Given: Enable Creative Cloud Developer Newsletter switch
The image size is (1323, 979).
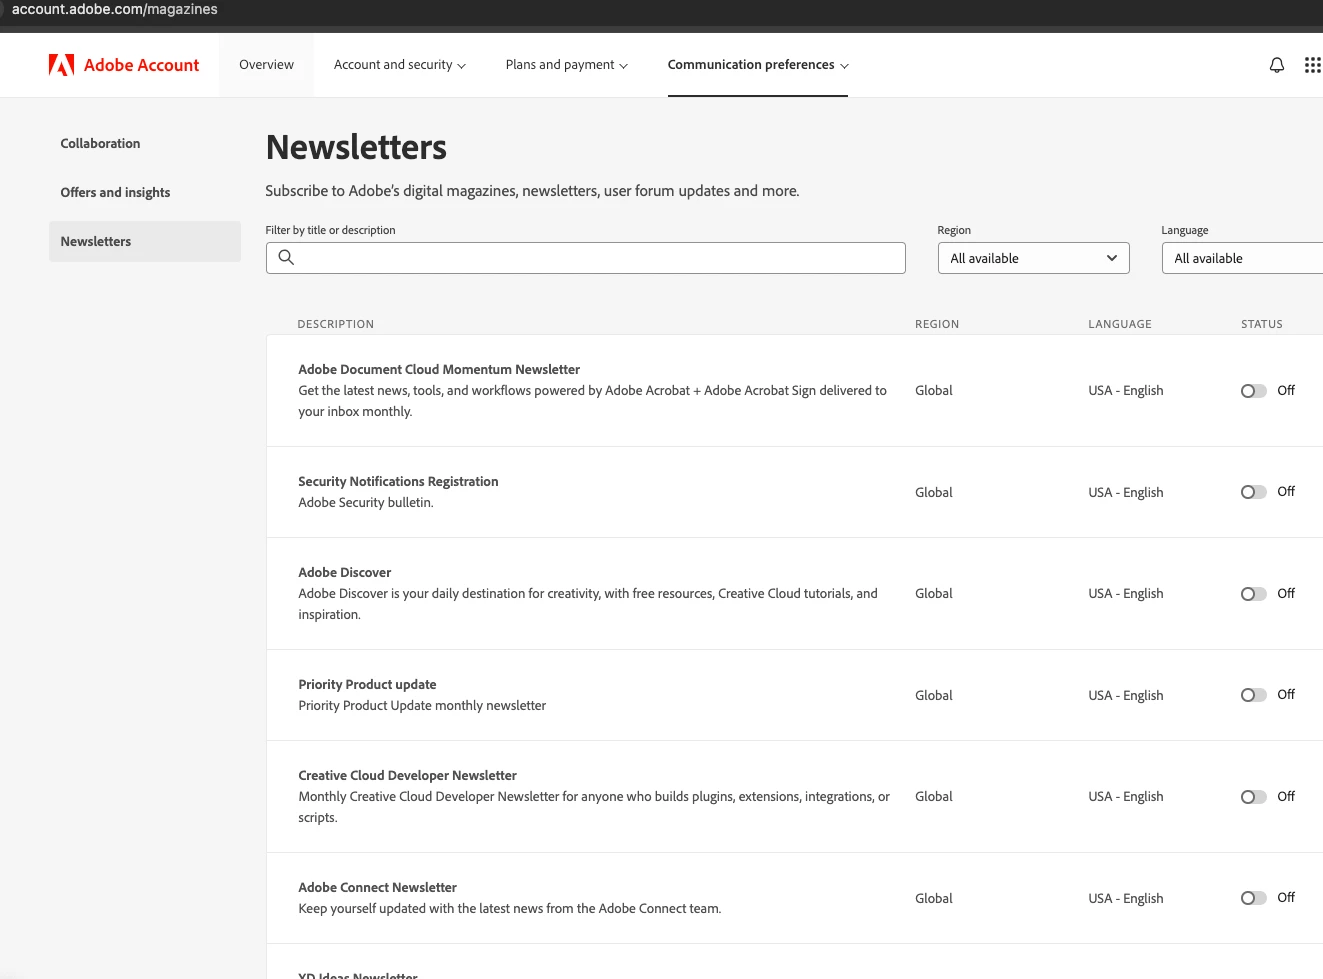Looking at the screenshot, I should coord(1254,797).
